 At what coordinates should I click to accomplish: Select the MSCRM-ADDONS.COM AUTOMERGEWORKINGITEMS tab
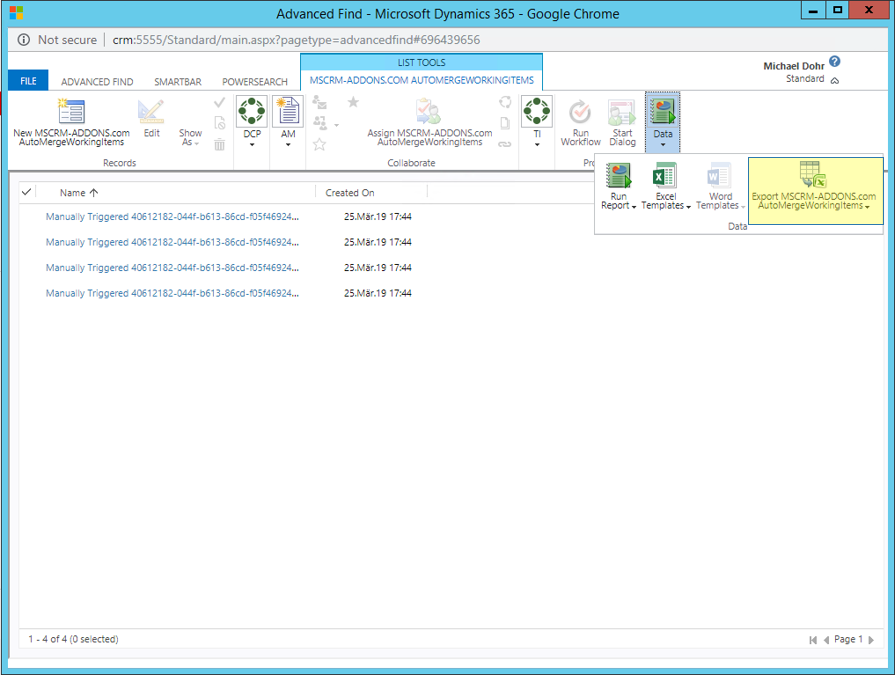pyautogui.click(x=422, y=80)
